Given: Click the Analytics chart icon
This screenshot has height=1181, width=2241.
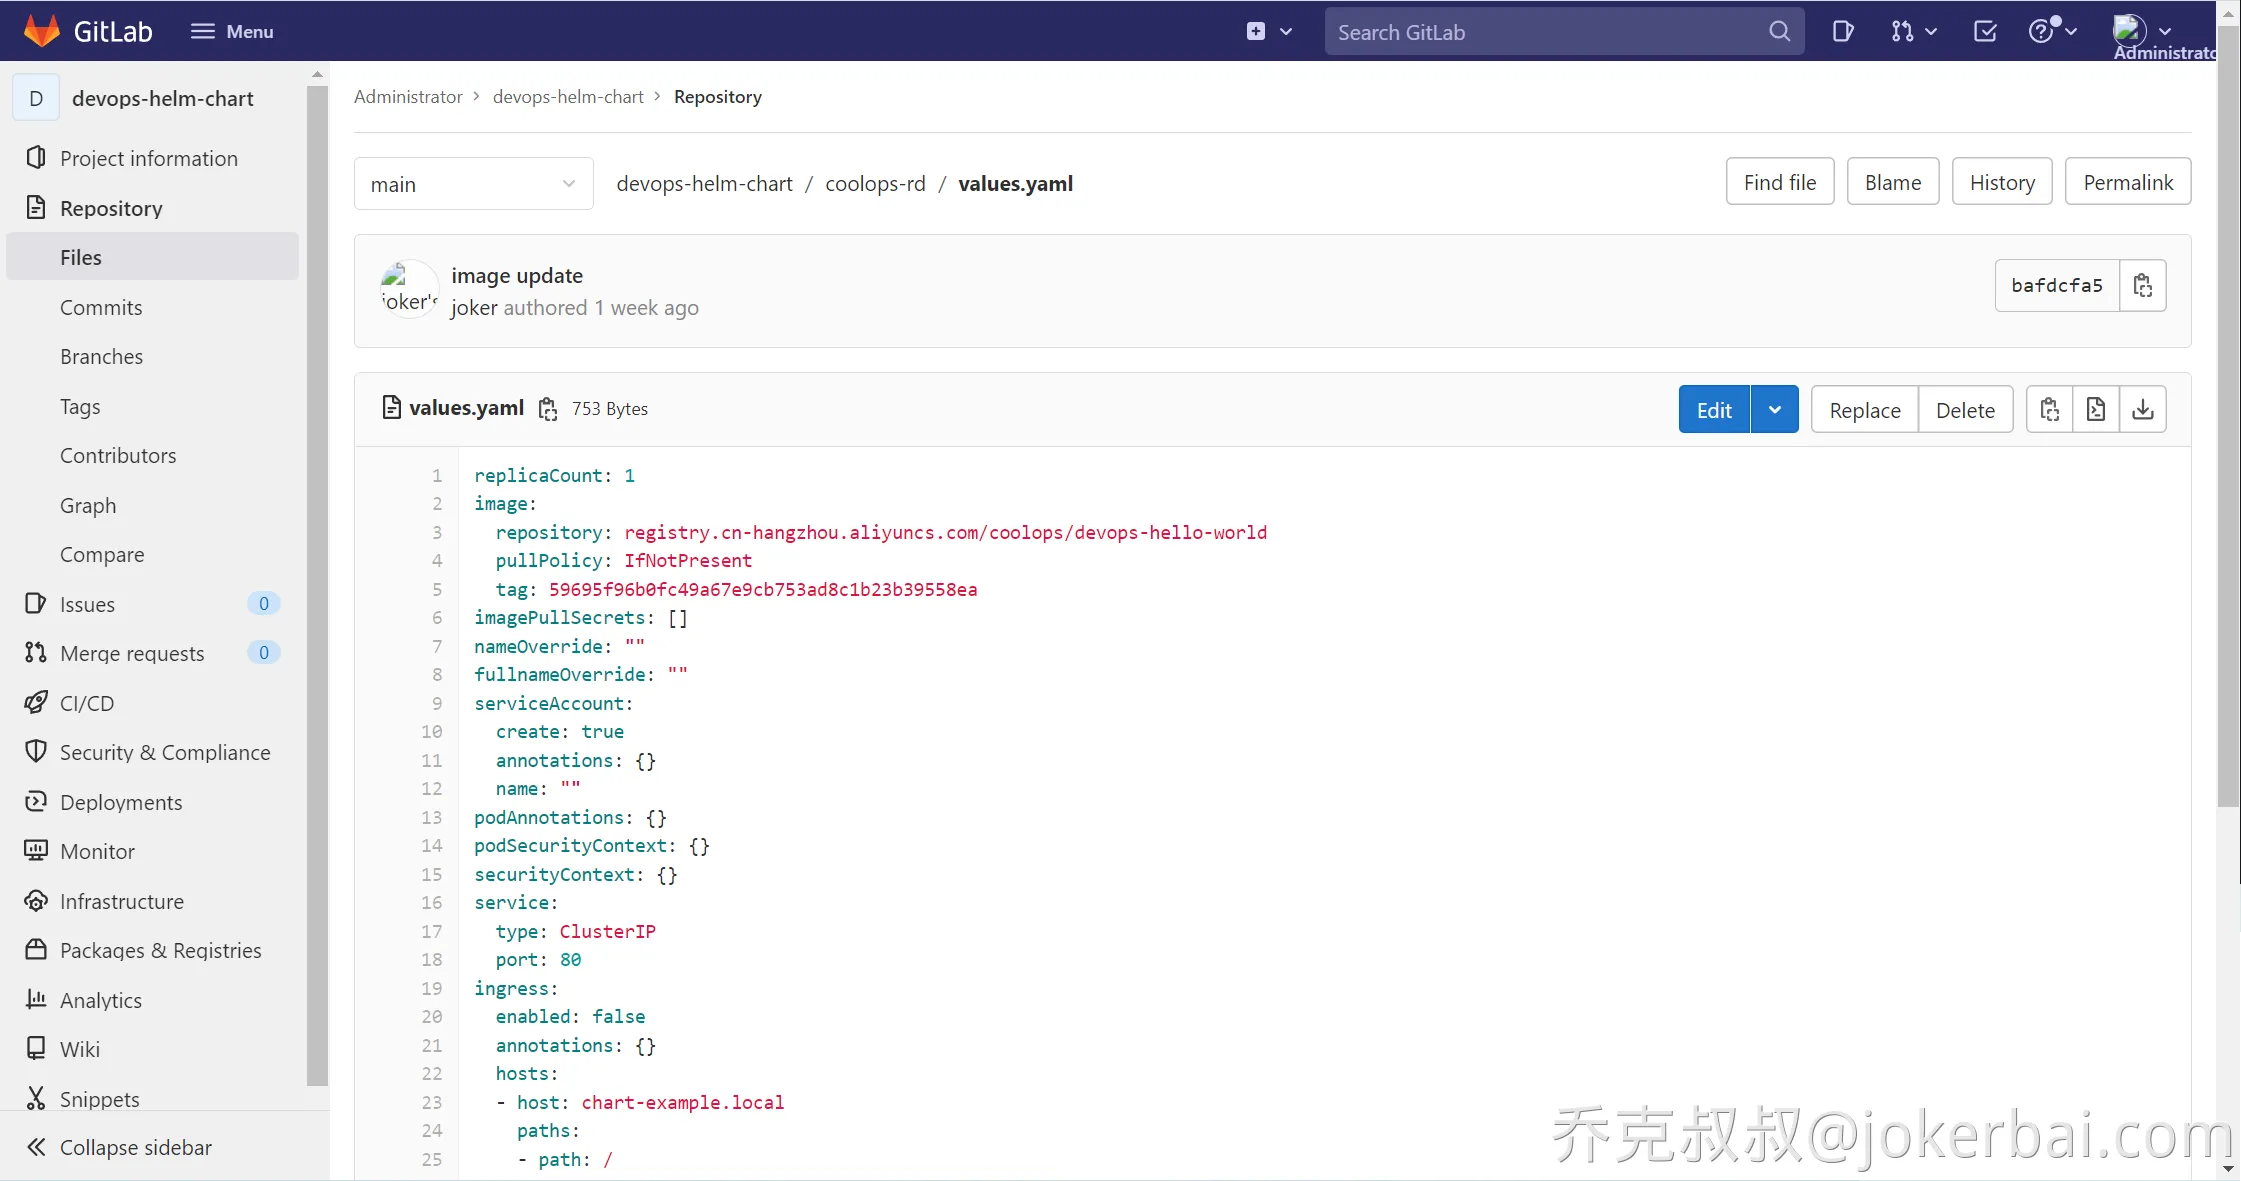Looking at the screenshot, I should (x=35, y=999).
